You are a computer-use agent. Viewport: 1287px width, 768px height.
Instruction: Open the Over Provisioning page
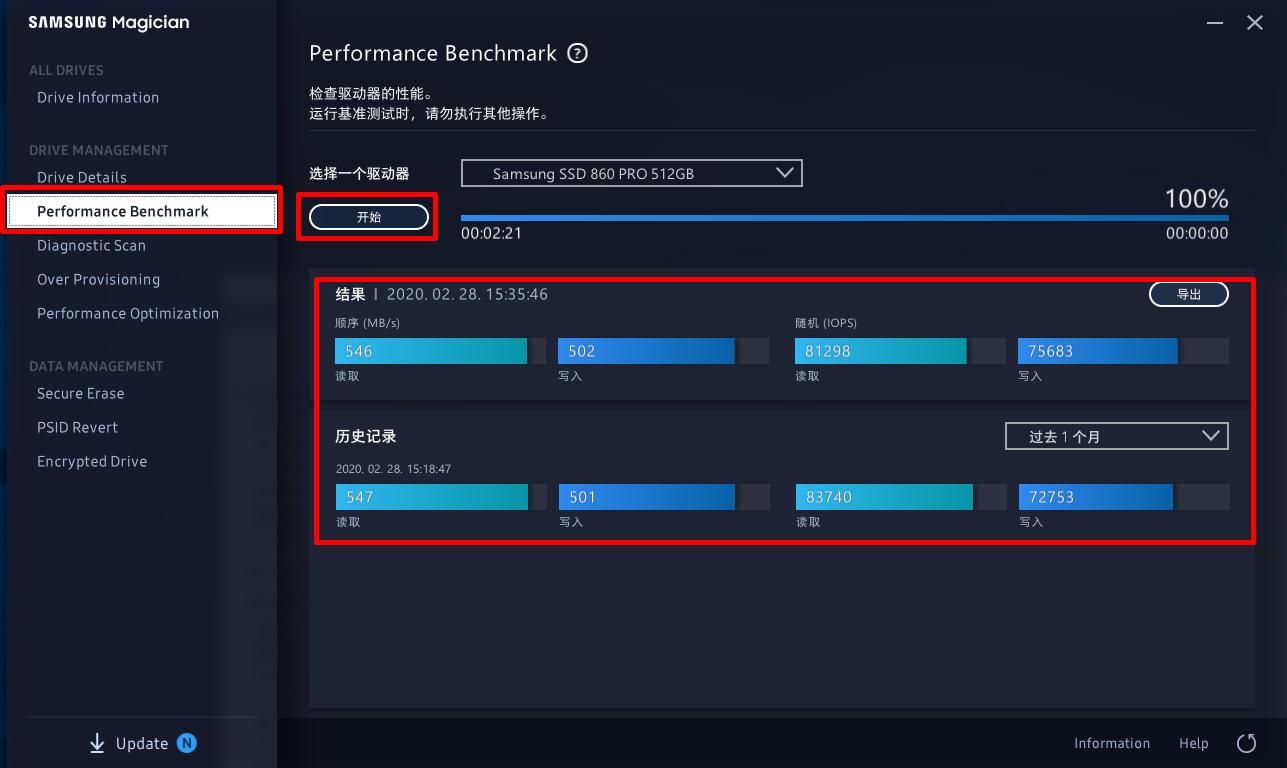pos(98,279)
